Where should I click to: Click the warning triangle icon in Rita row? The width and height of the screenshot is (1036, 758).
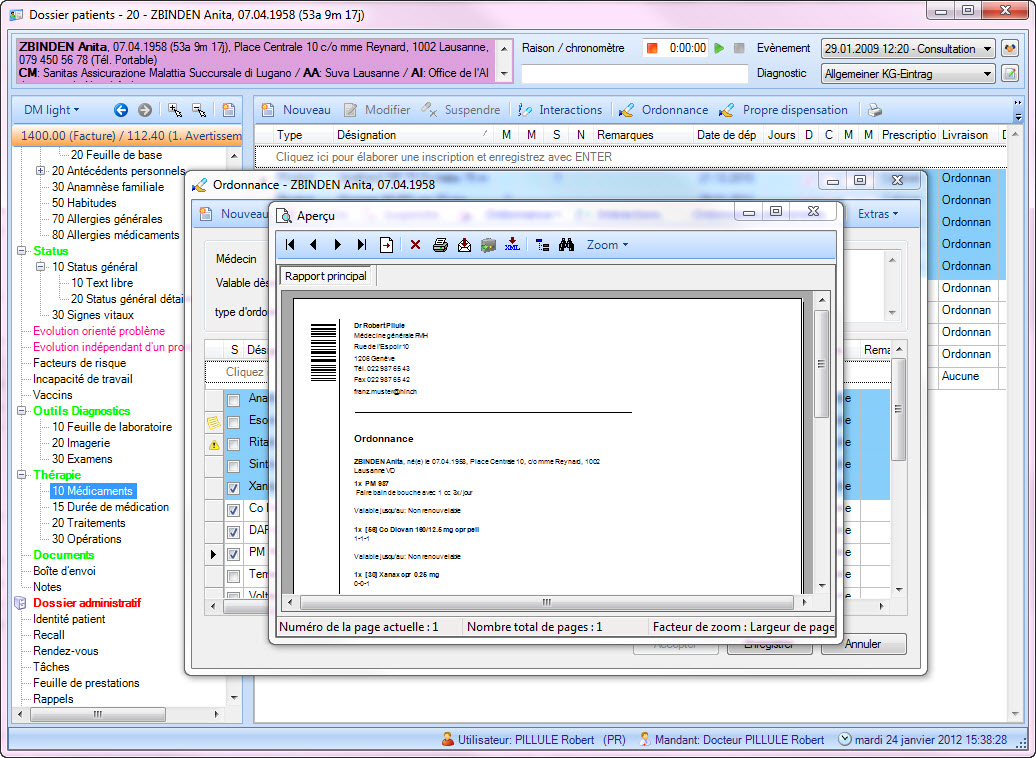(214, 445)
